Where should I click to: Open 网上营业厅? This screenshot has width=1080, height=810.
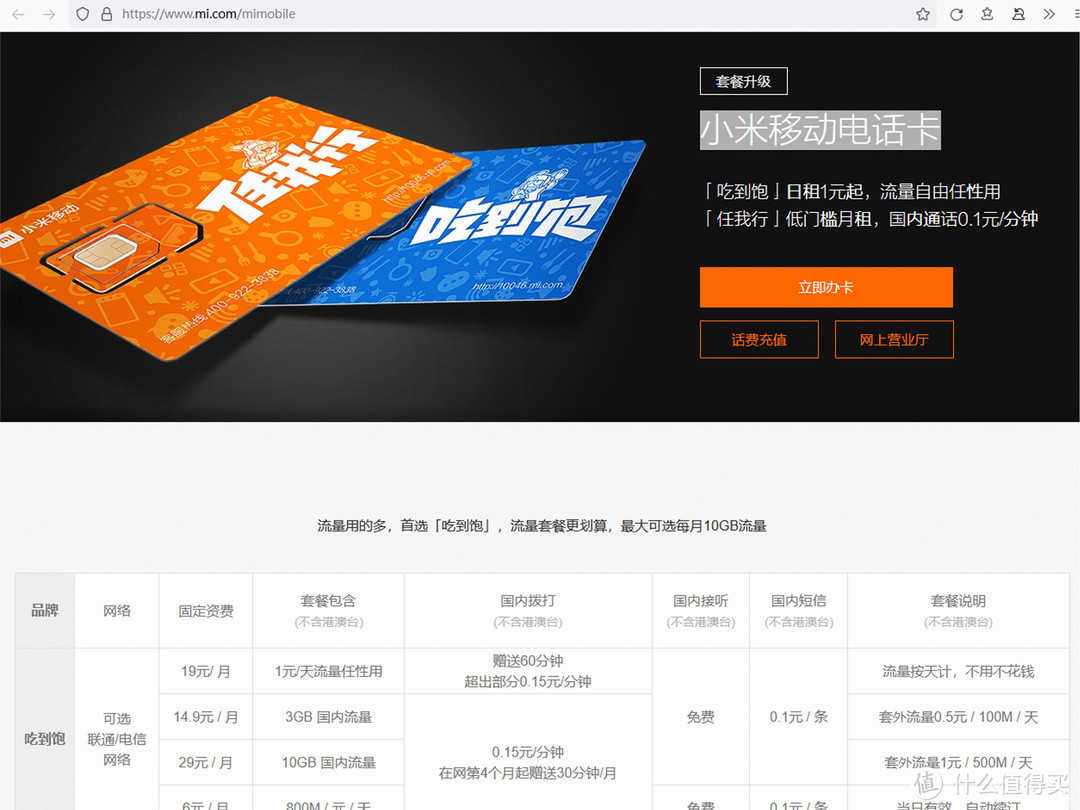click(x=894, y=339)
